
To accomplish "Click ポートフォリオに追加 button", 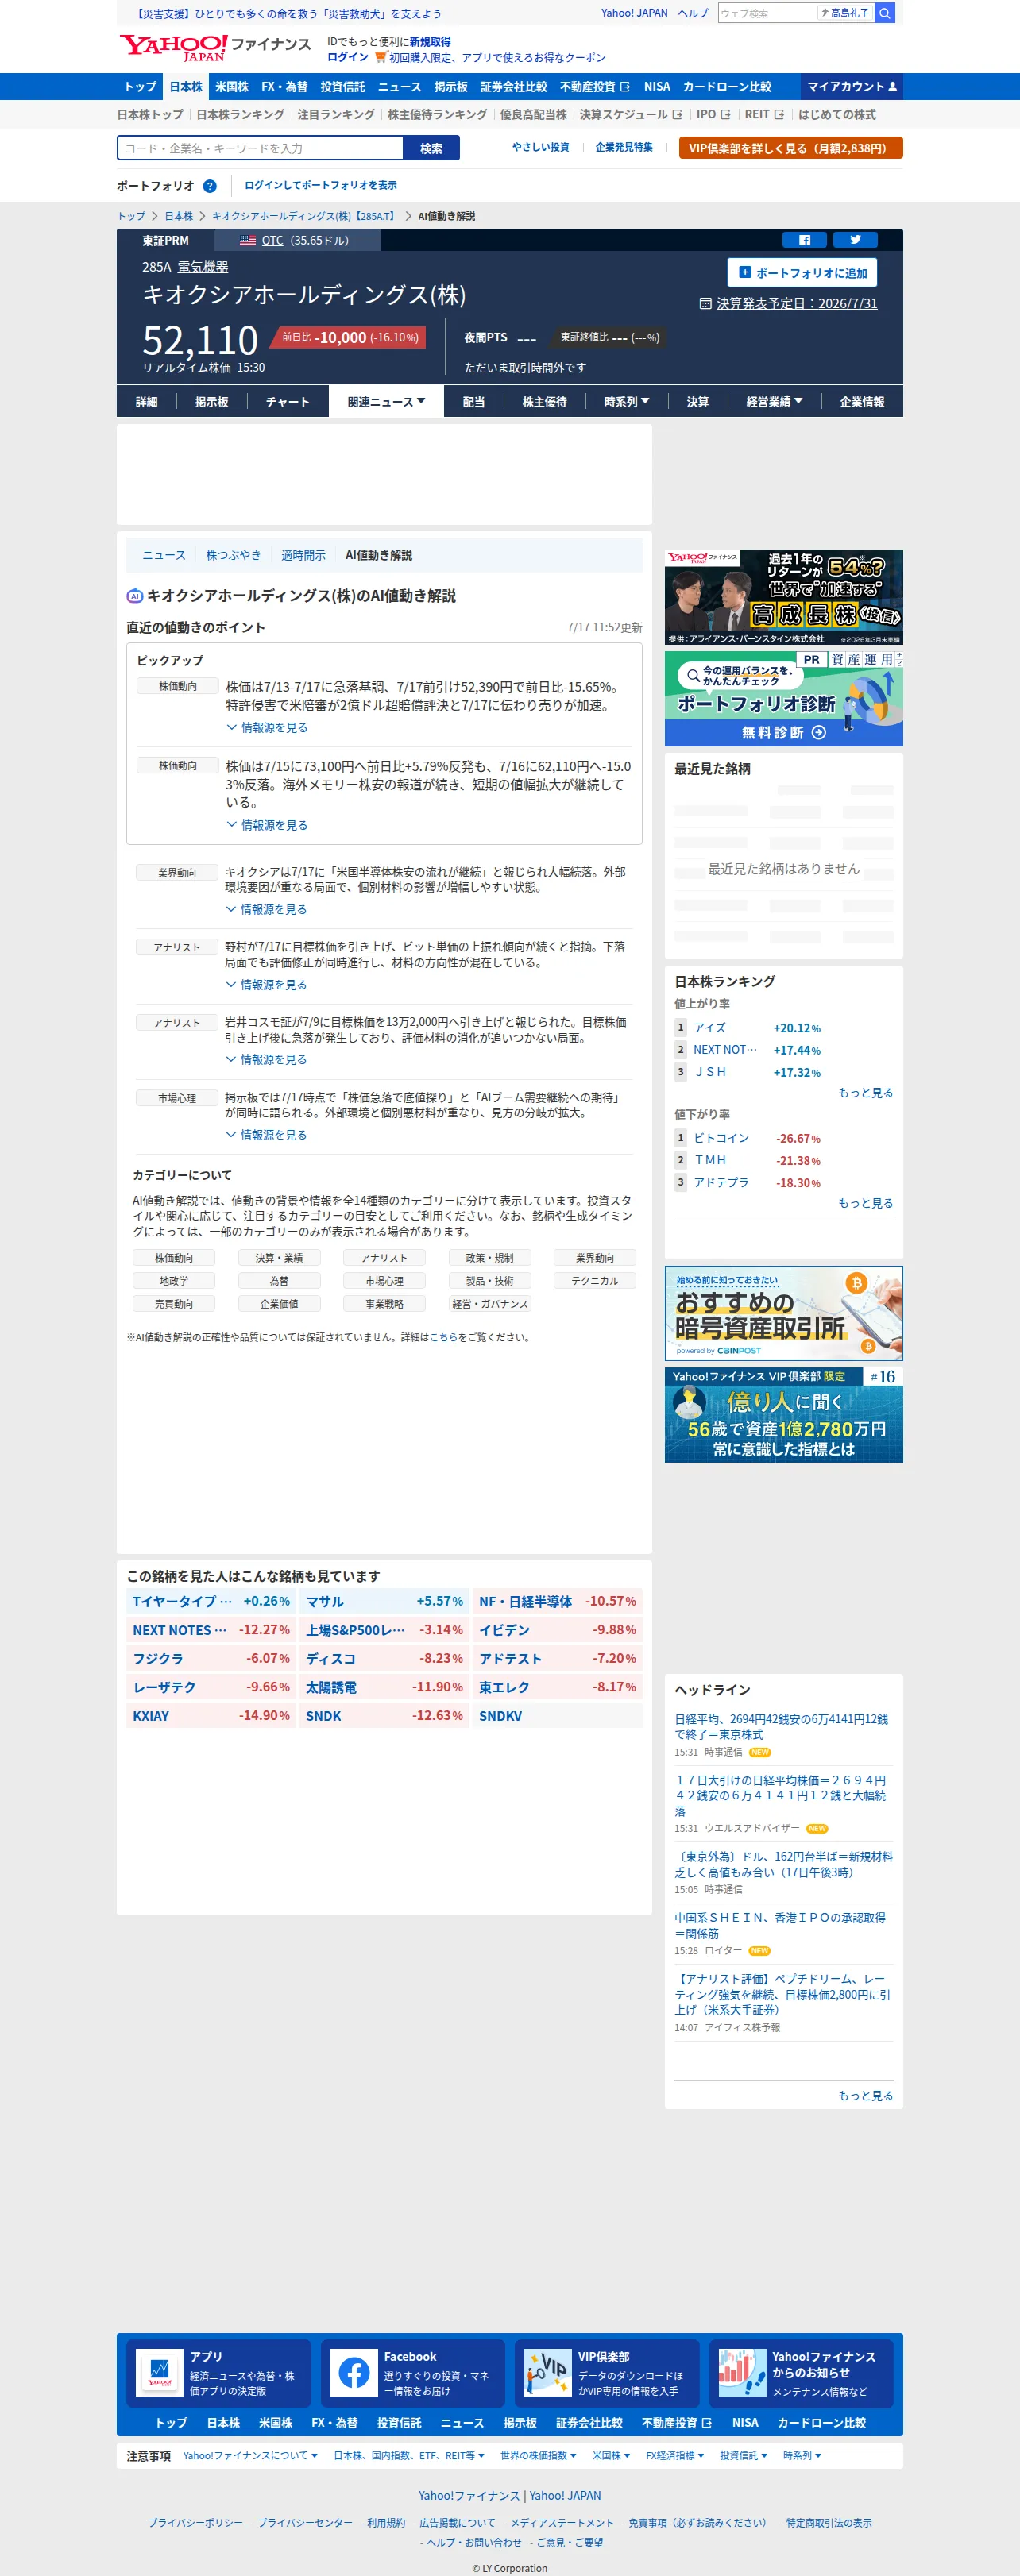I will point(803,273).
